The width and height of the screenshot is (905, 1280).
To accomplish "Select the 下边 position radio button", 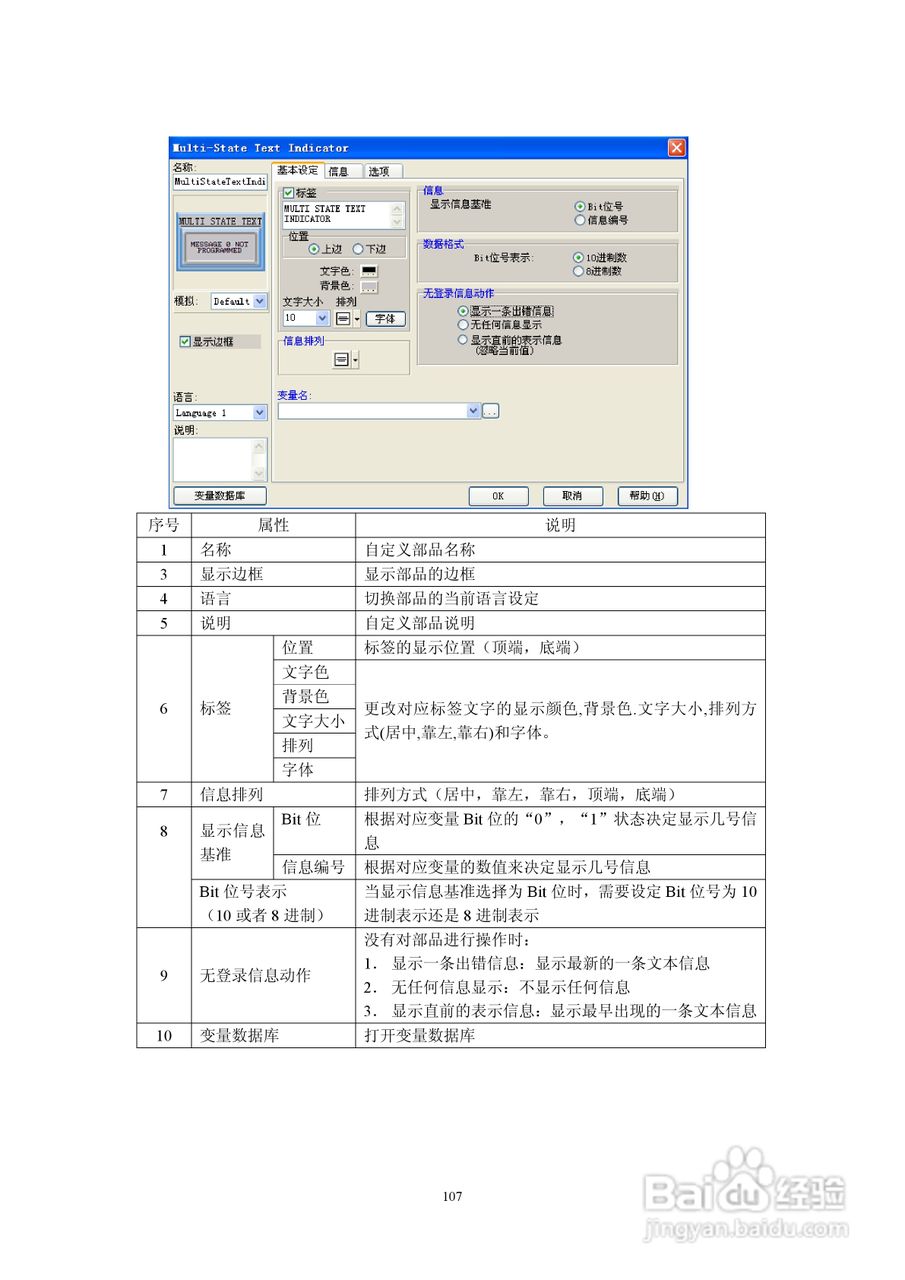I will click(356, 247).
